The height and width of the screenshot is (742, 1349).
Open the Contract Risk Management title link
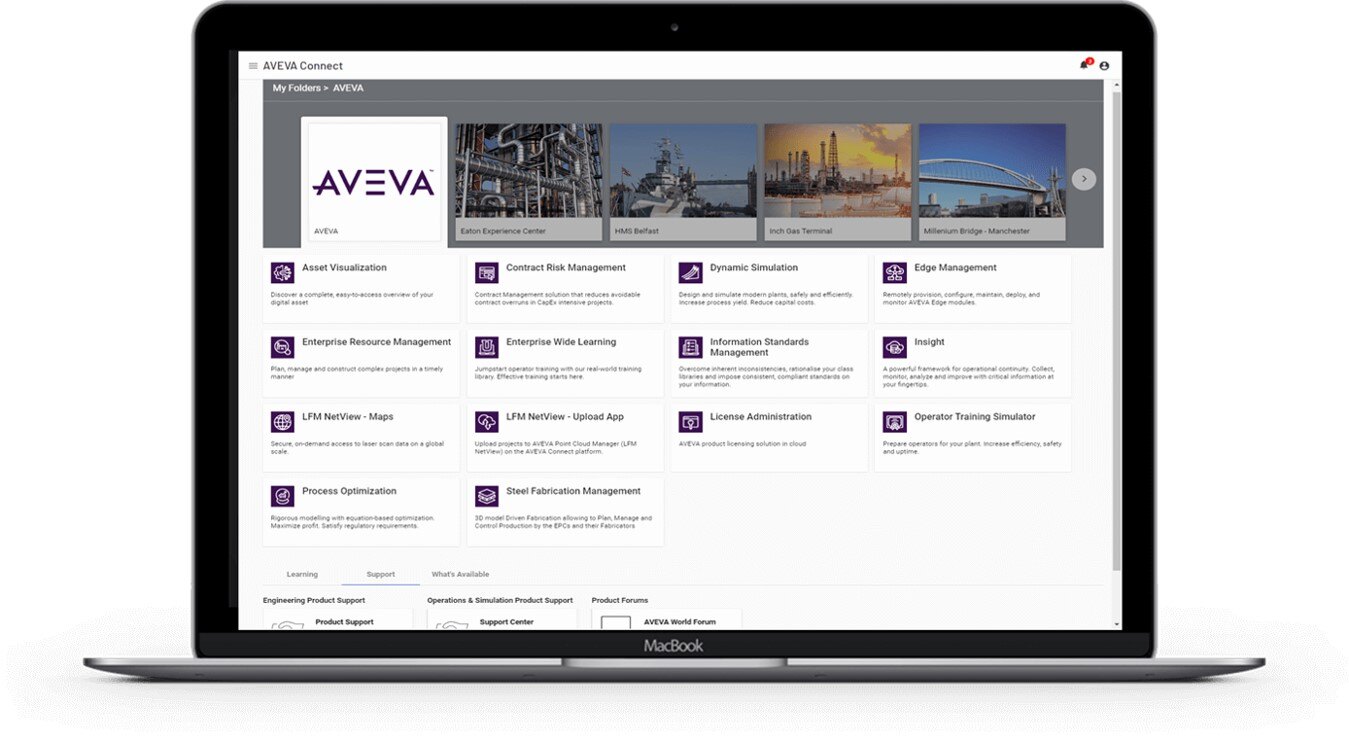click(x=566, y=268)
